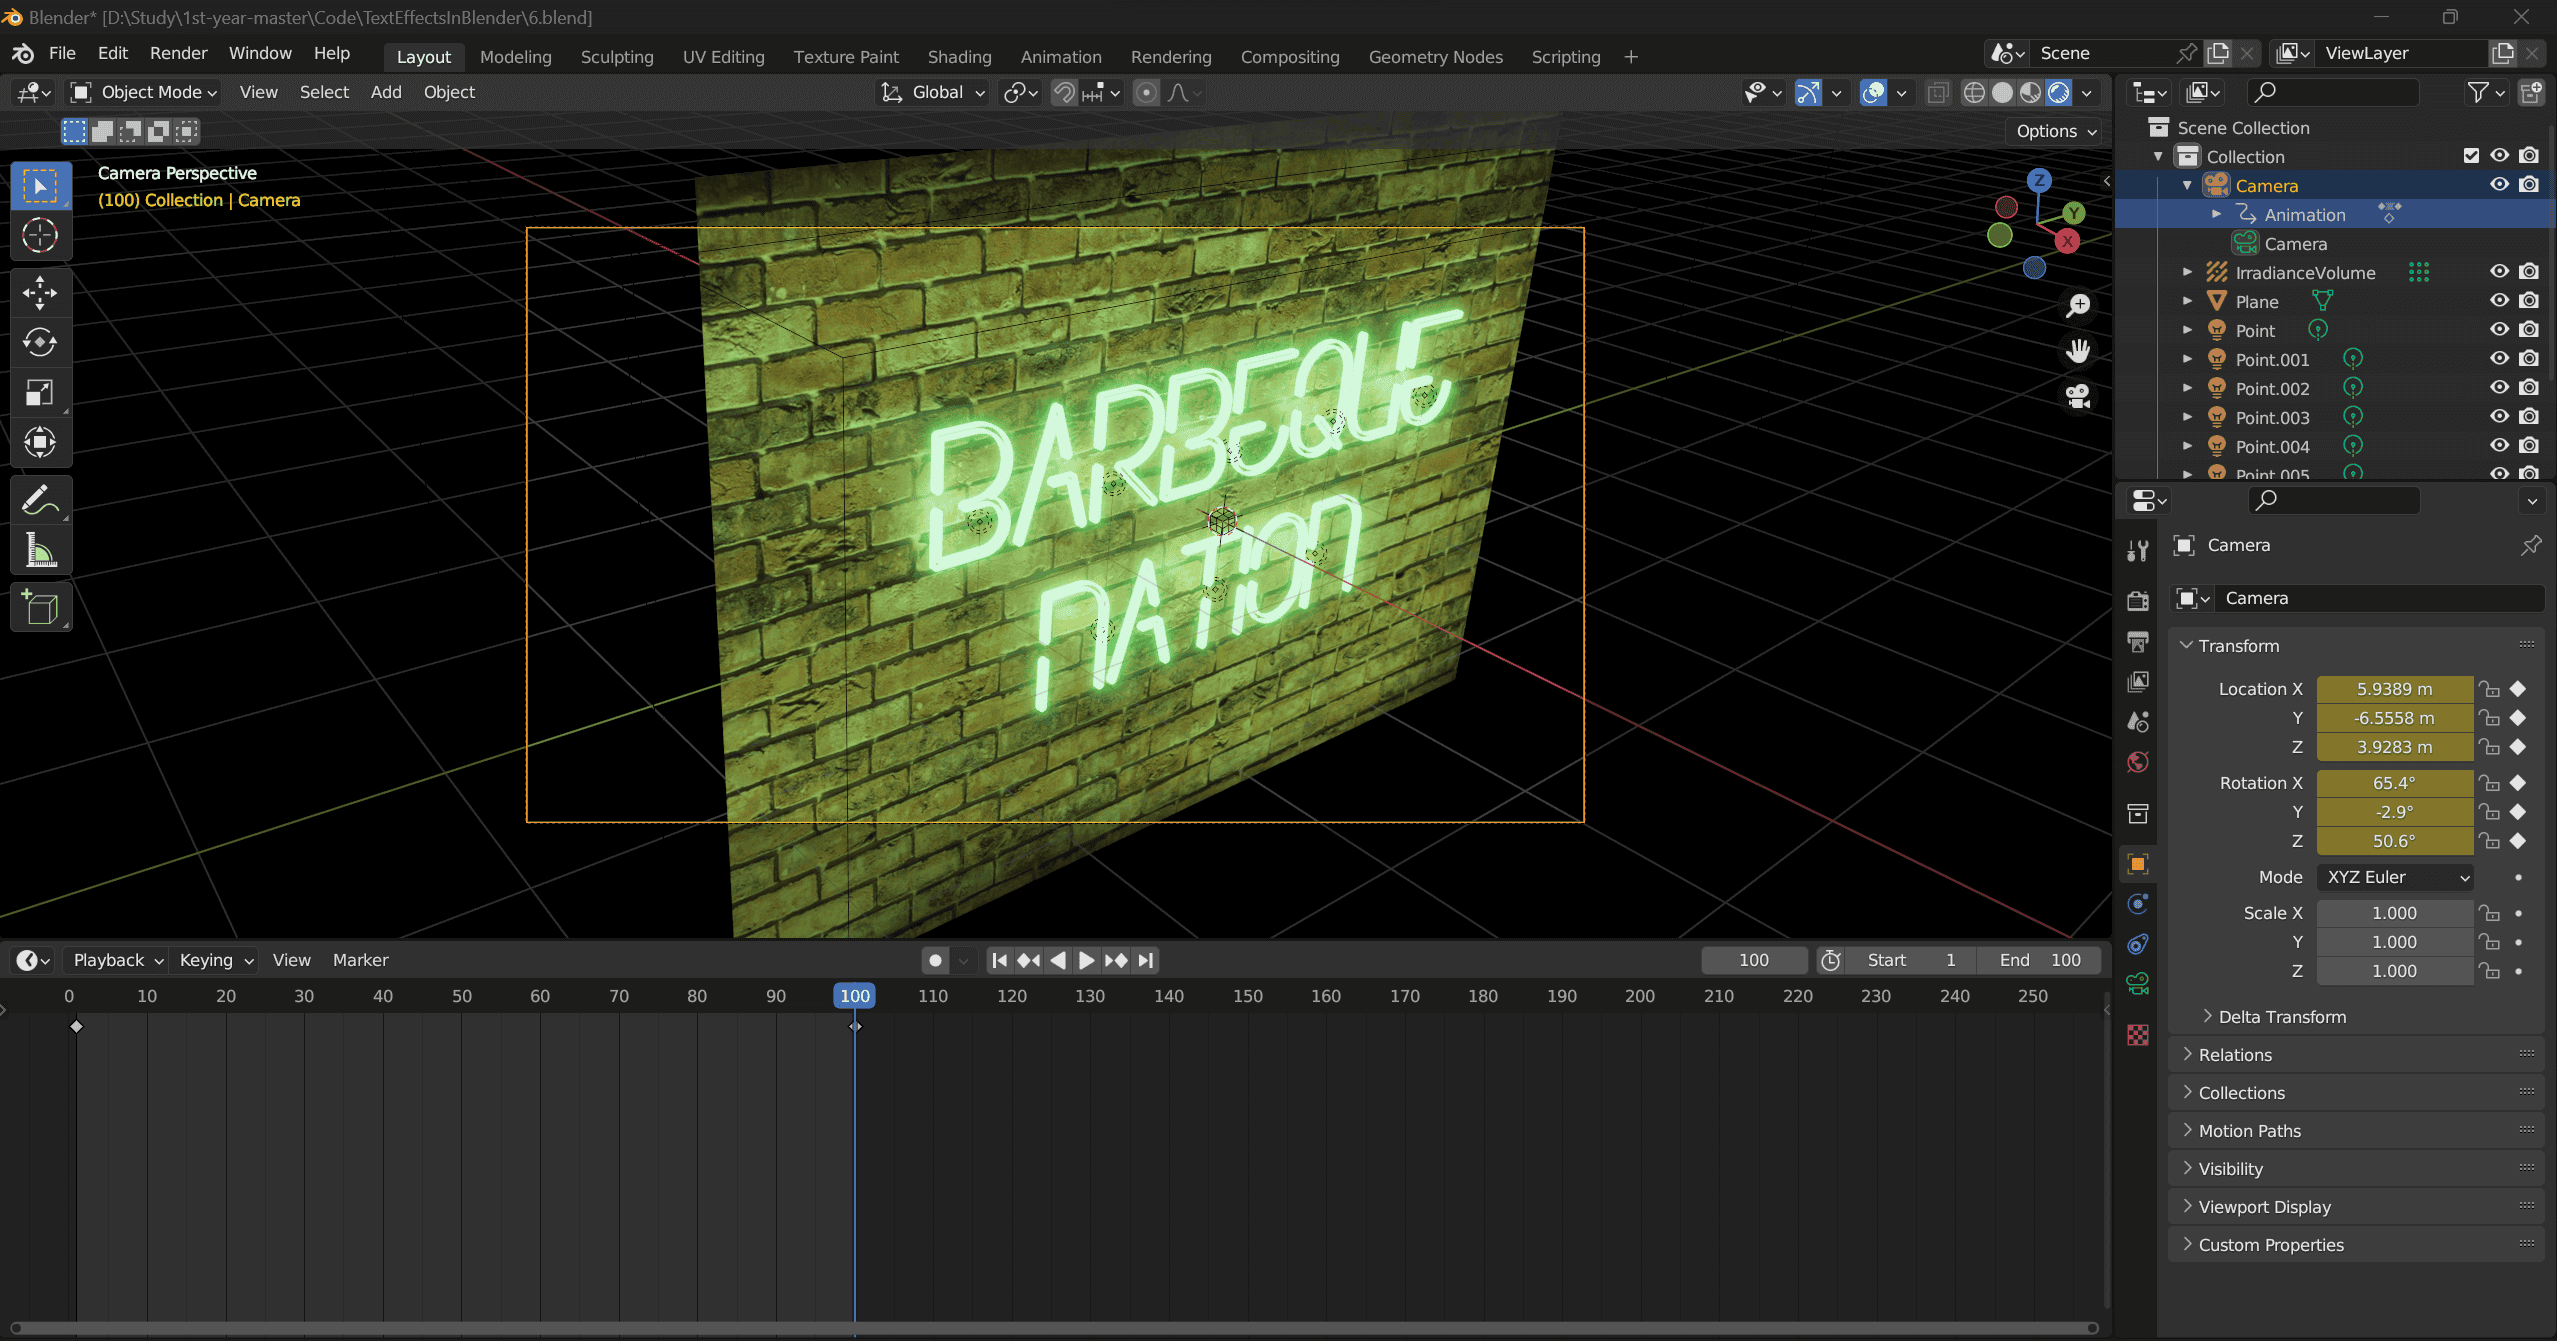Viewport: 2557px width, 1341px height.
Task: Open the Object Mode dropdown
Action: point(145,93)
